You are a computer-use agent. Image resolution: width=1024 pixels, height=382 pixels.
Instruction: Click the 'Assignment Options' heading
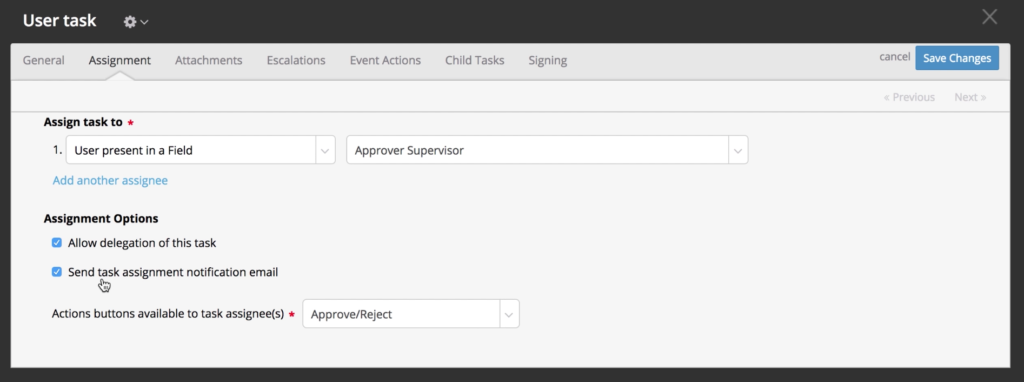[101, 219]
